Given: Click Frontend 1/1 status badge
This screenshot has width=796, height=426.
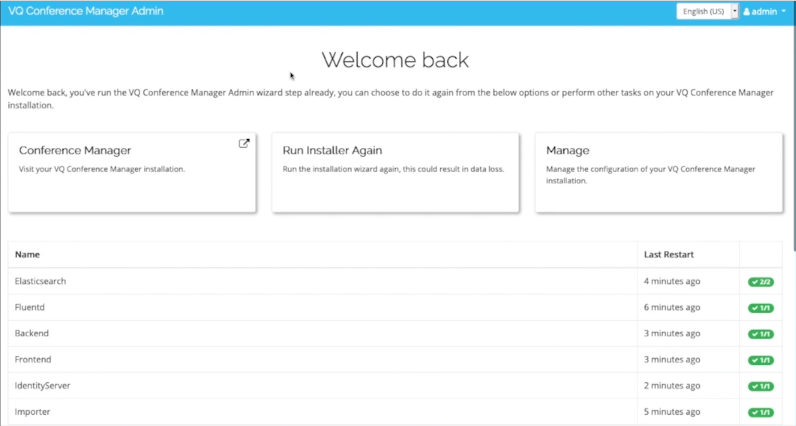Looking at the screenshot, I should (x=760, y=361).
